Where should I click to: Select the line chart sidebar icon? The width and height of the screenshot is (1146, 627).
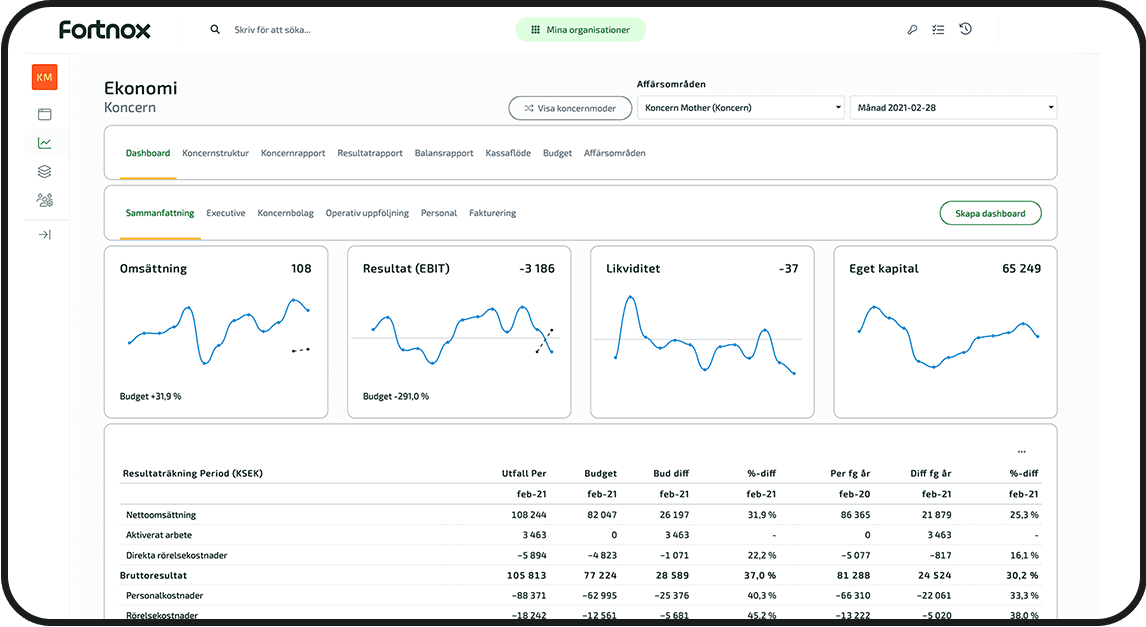[x=44, y=143]
